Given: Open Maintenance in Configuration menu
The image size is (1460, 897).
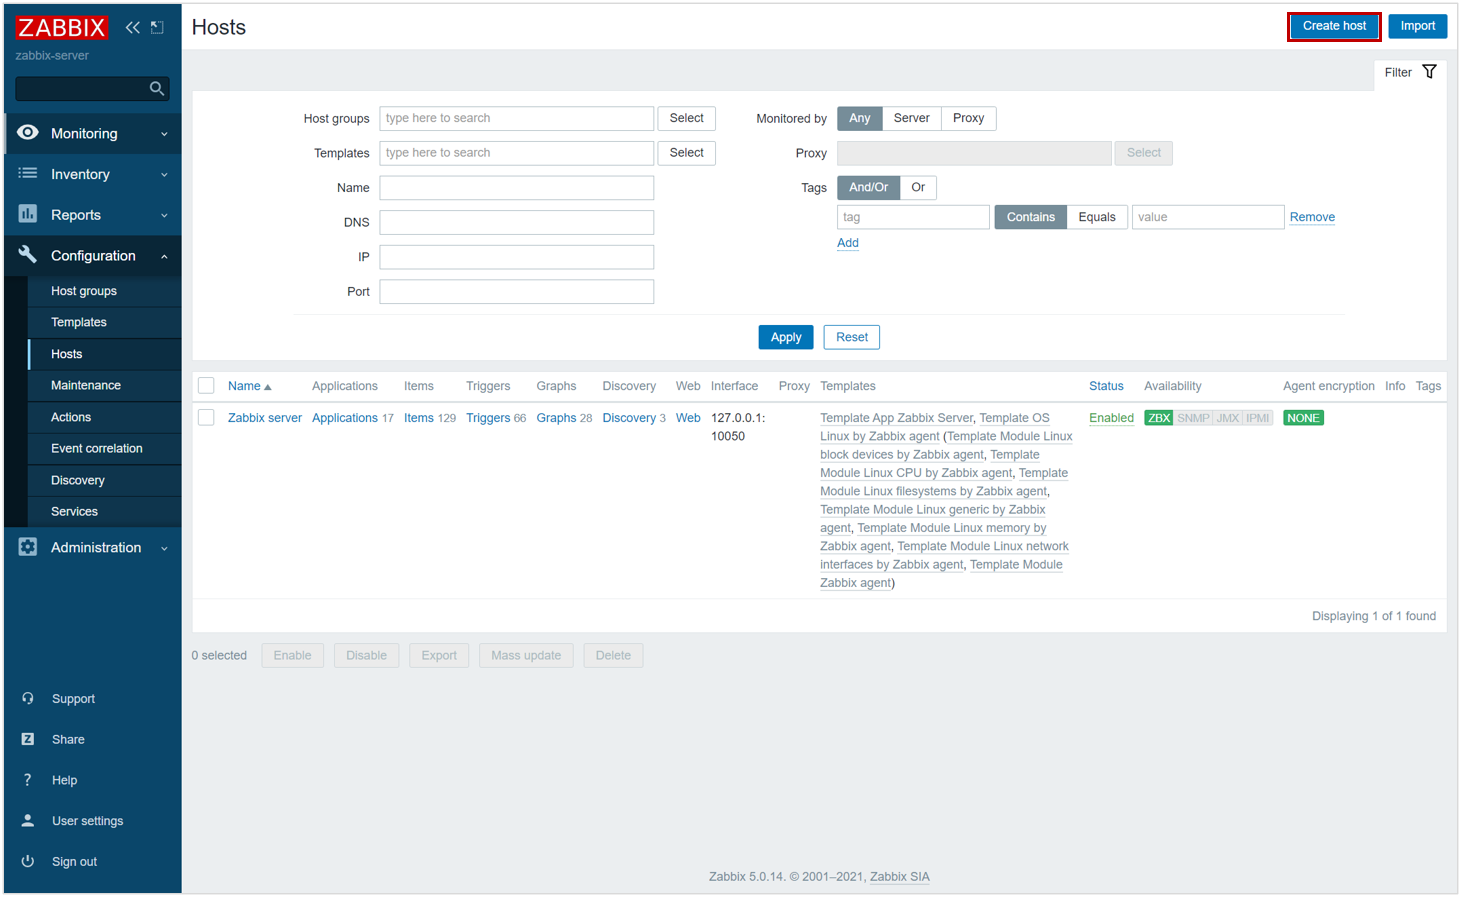Looking at the screenshot, I should pos(86,385).
